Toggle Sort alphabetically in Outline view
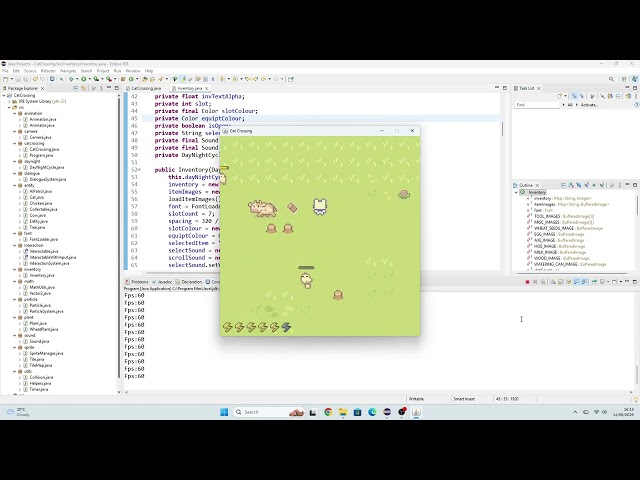Image resolution: width=640 pixels, height=480 pixels. pos(571,185)
